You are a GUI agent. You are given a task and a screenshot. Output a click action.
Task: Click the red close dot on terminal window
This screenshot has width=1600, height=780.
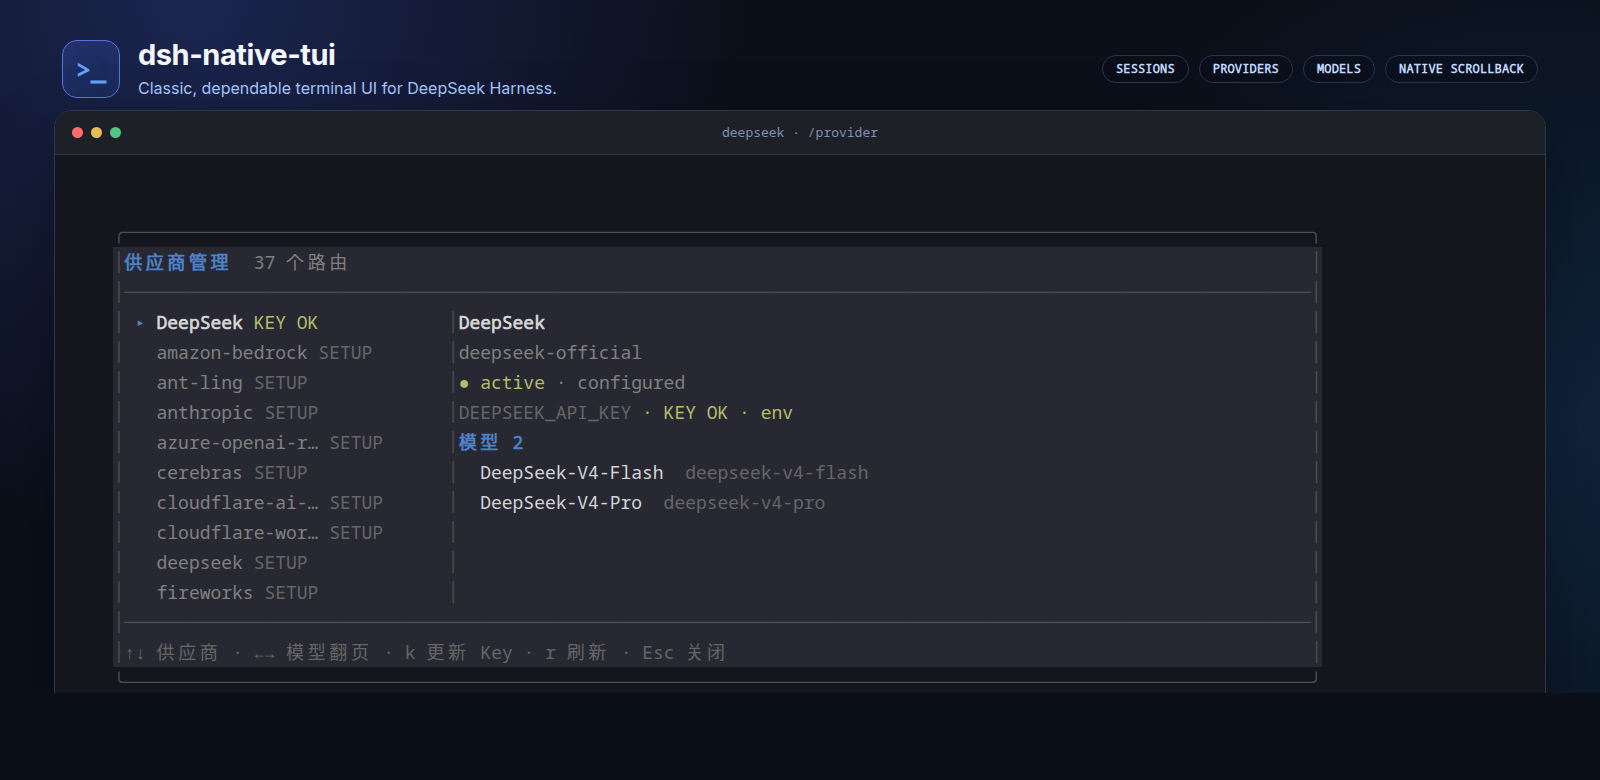click(x=77, y=132)
